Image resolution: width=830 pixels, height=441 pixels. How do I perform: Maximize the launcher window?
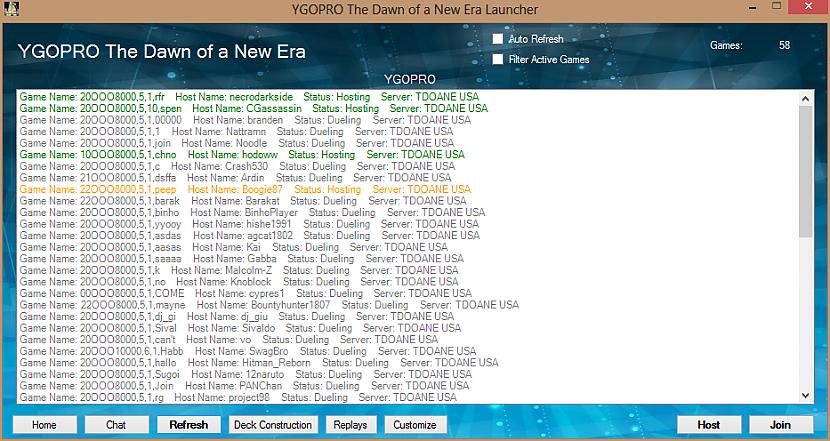pos(777,6)
